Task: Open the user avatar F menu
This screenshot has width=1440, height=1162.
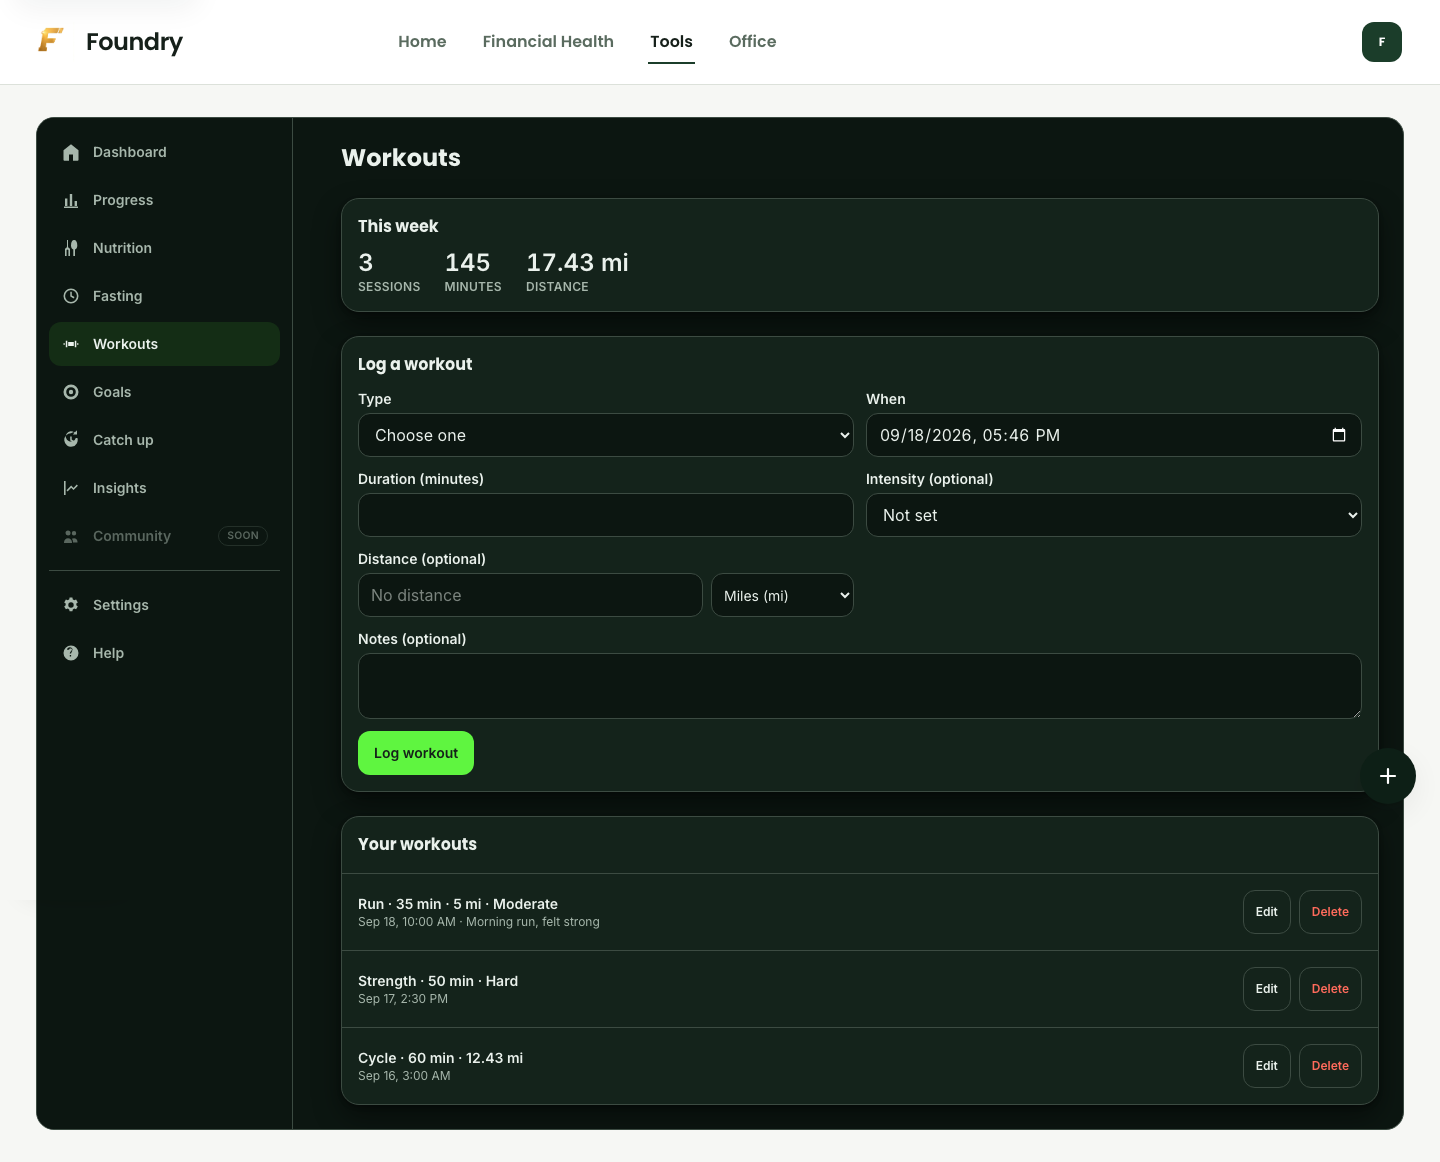Action: click(1382, 42)
